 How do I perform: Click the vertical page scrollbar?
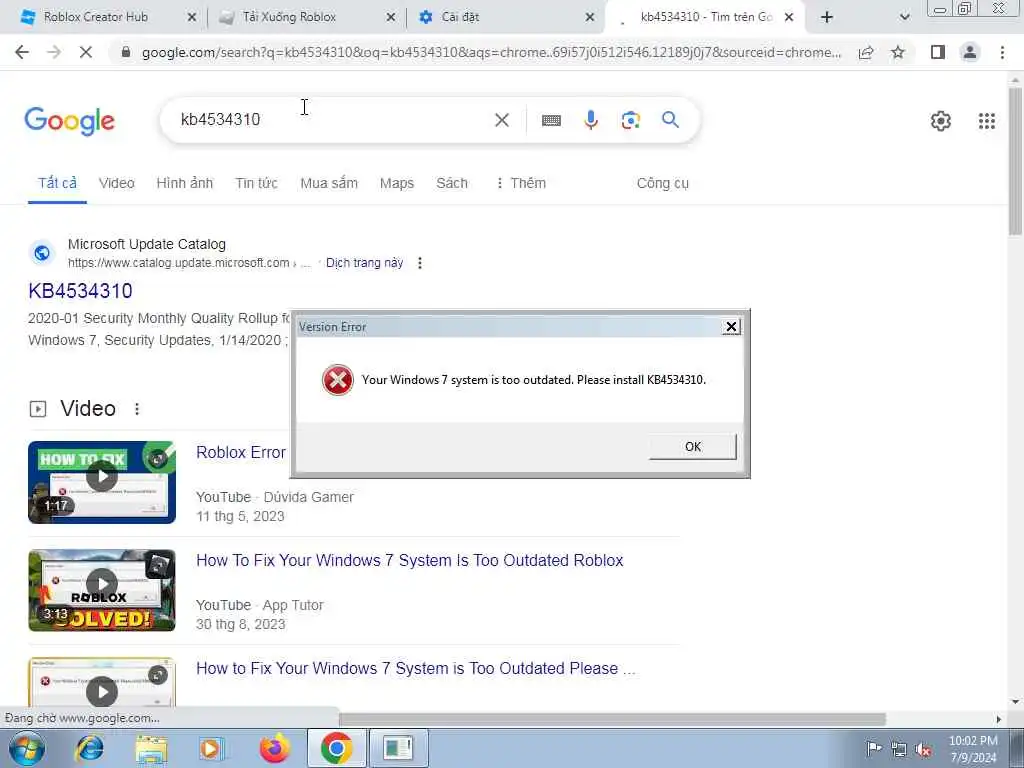(1015, 161)
